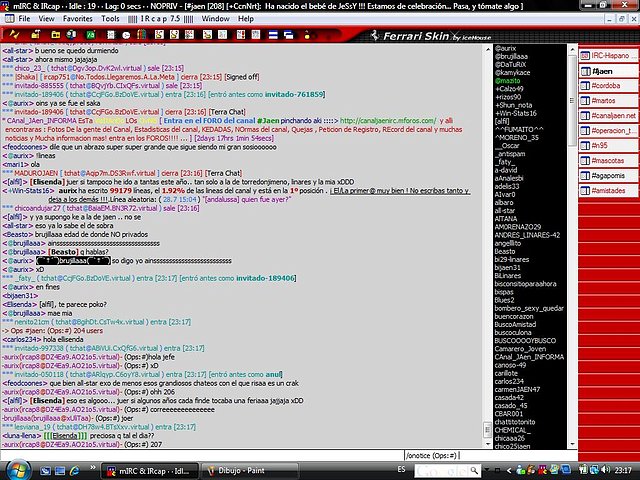Click the volume speaker tray icon

pos(606,470)
